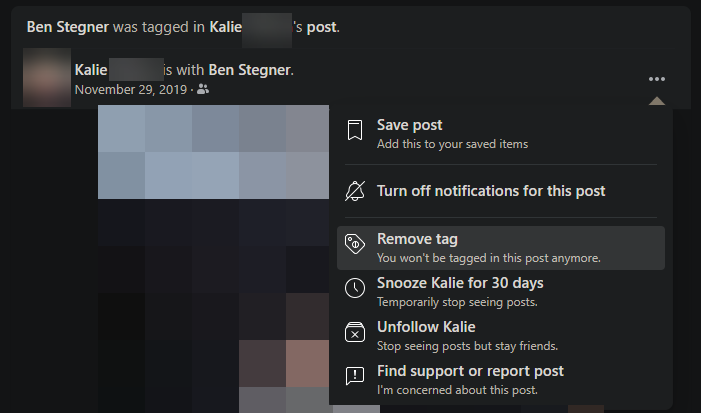This screenshot has width=701, height=413.
Task: Choose "Turn off notifications for this post"
Action: point(490,191)
